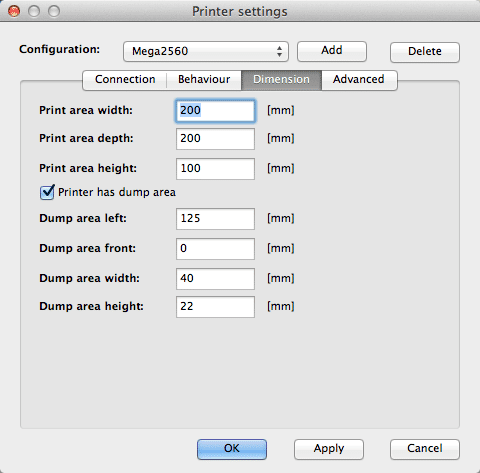Switch to the Connection tab
The image size is (480, 473).
point(125,80)
